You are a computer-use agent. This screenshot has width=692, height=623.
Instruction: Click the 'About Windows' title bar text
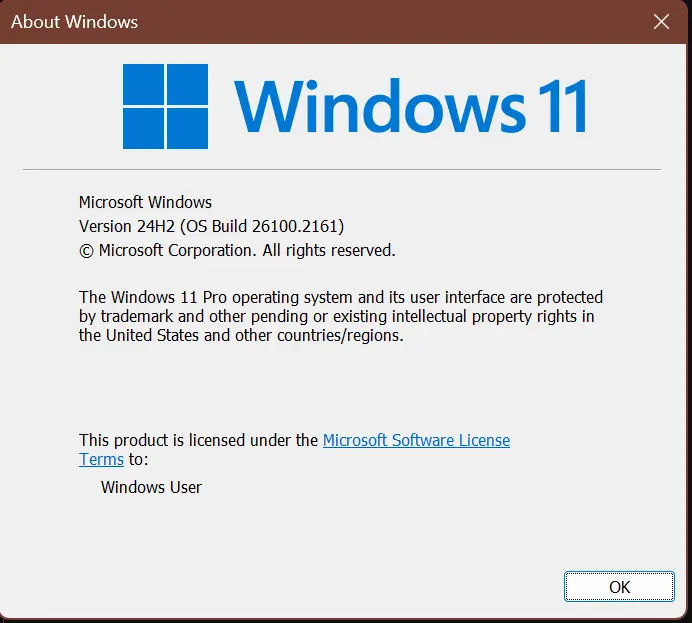click(x=75, y=22)
